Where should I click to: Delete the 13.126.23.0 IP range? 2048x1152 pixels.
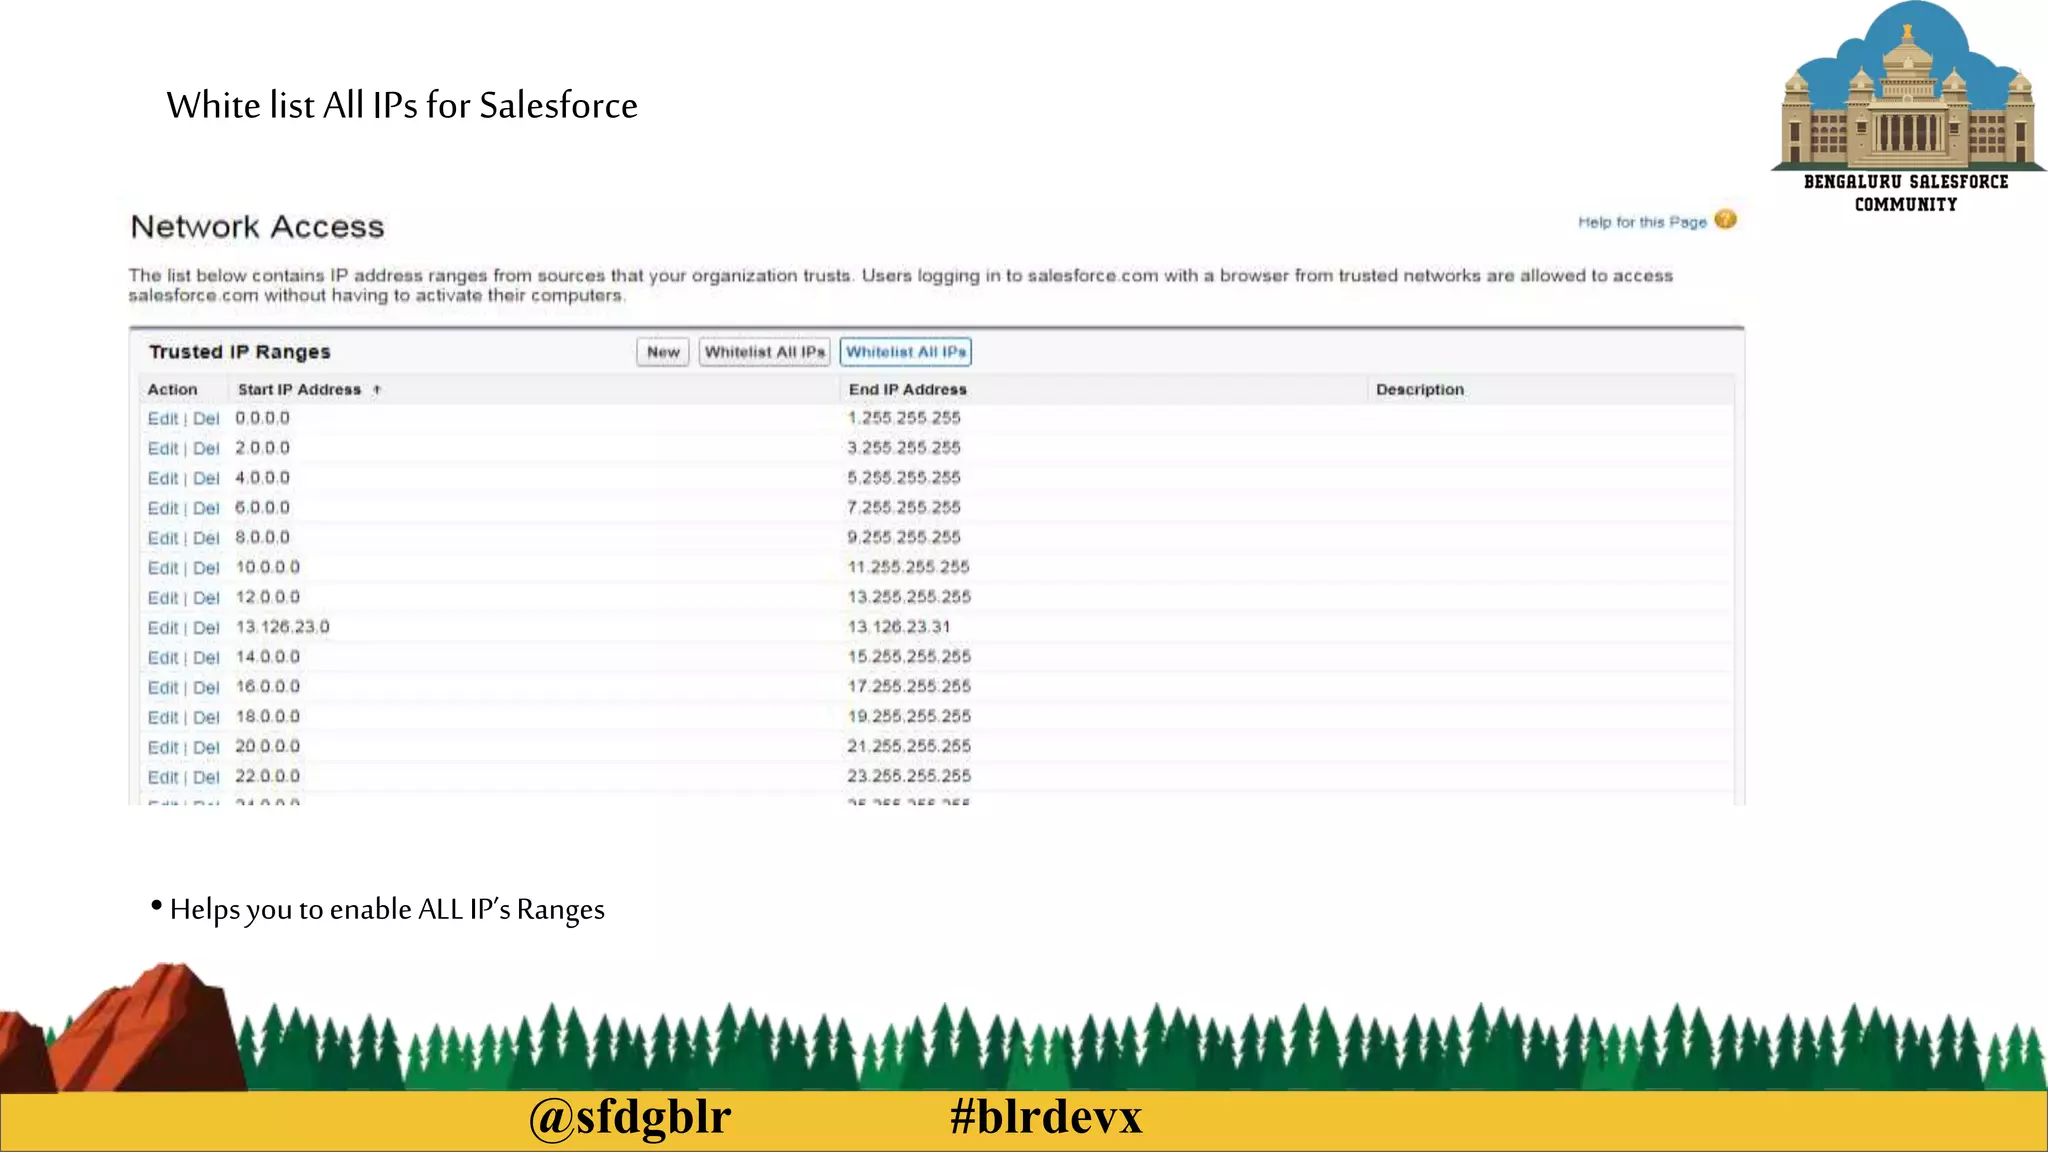click(206, 628)
